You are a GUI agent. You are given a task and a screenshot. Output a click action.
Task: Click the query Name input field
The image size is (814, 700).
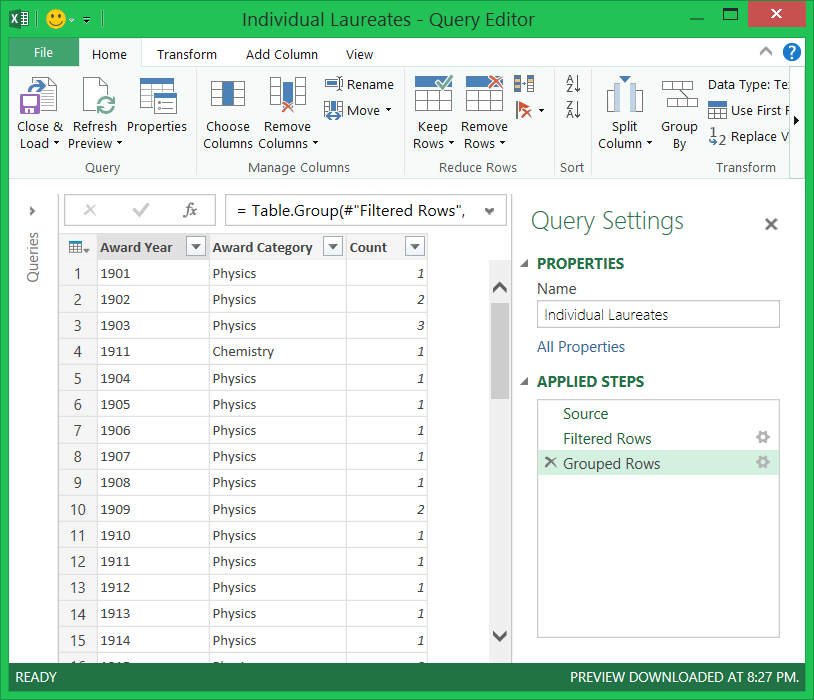658,314
